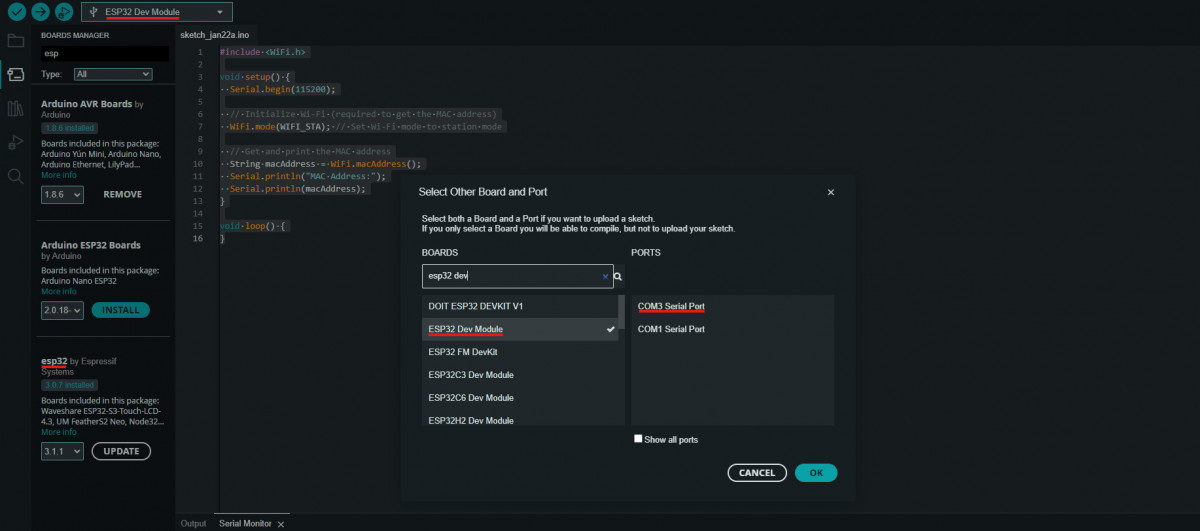Switch to the Output tab

[x=193, y=523]
